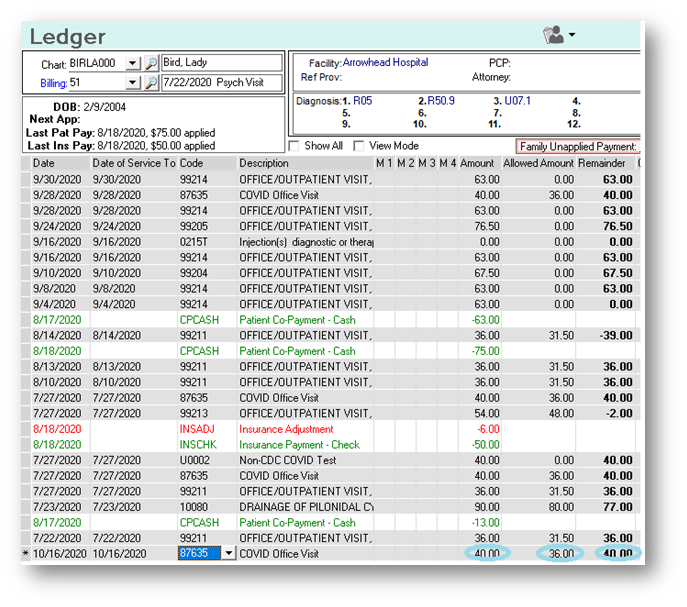Image resolution: width=687 pixels, height=607 pixels.
Task: Click the Billing link label
Action: [x=53, y=83]
